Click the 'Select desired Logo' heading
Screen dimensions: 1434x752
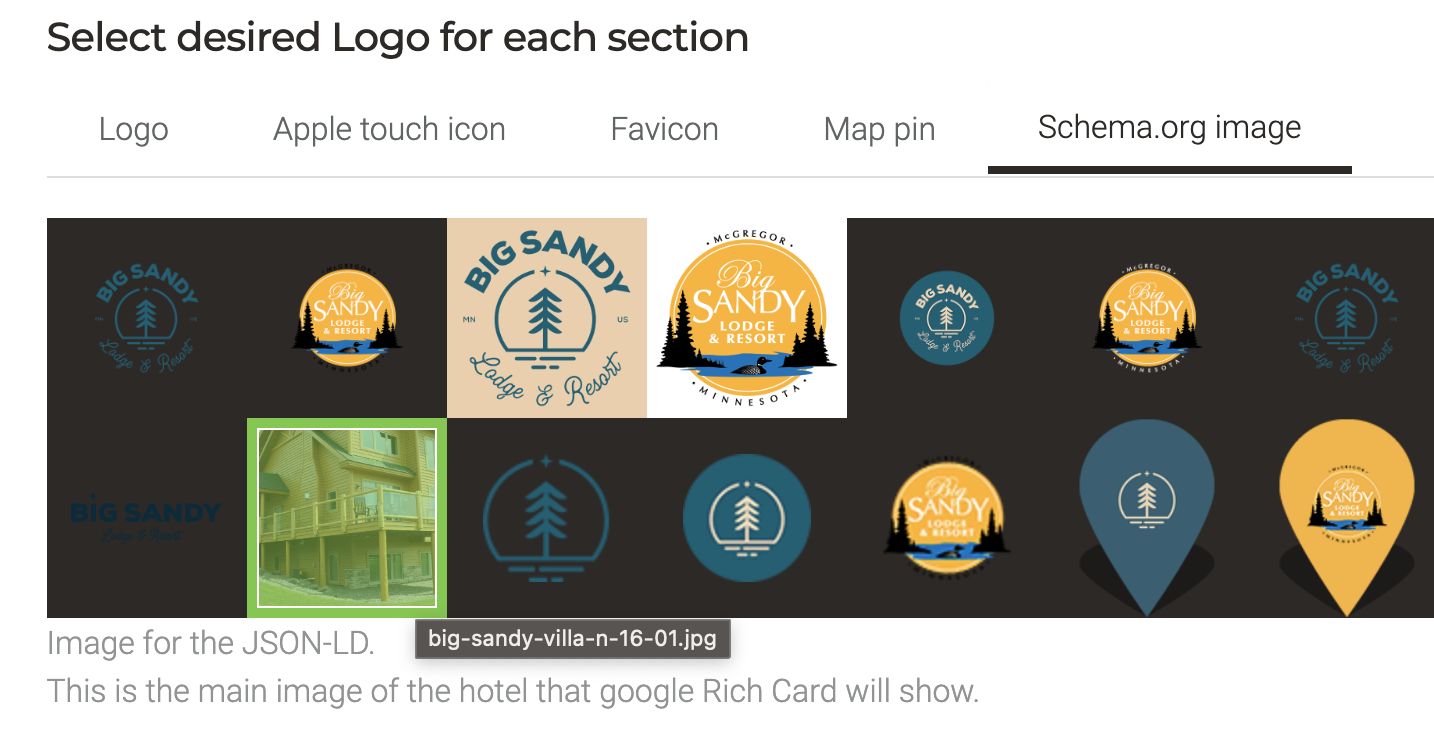point(397,38)
